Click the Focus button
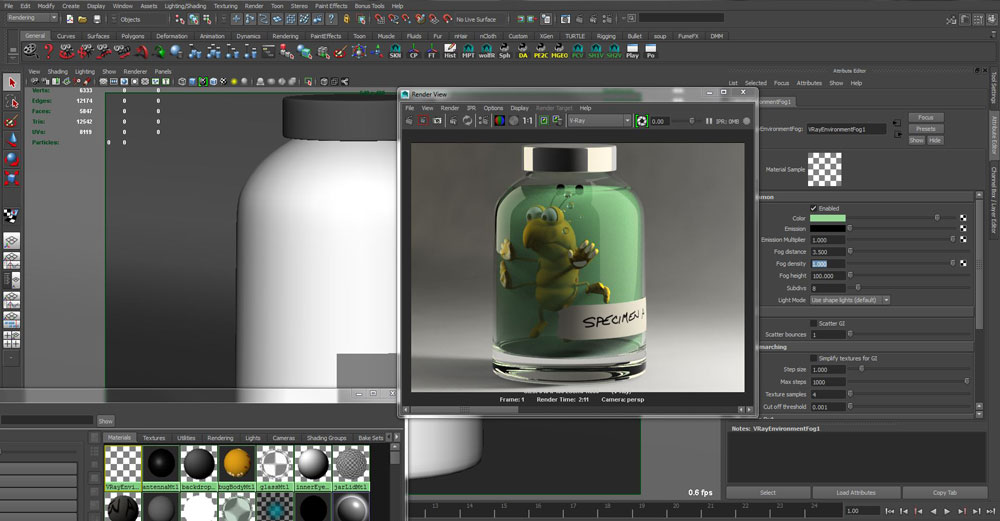This screenshot has width=1000, height=521. 926,118
